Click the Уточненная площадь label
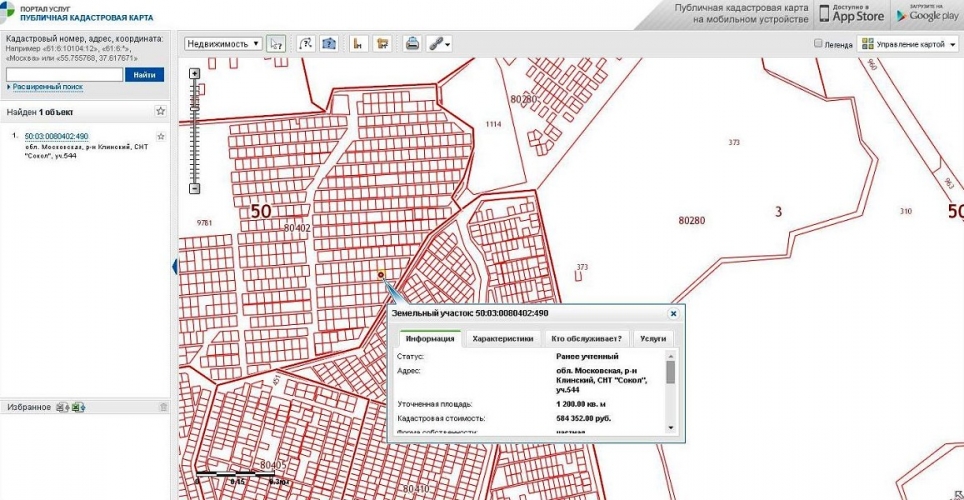 point(435,405)
